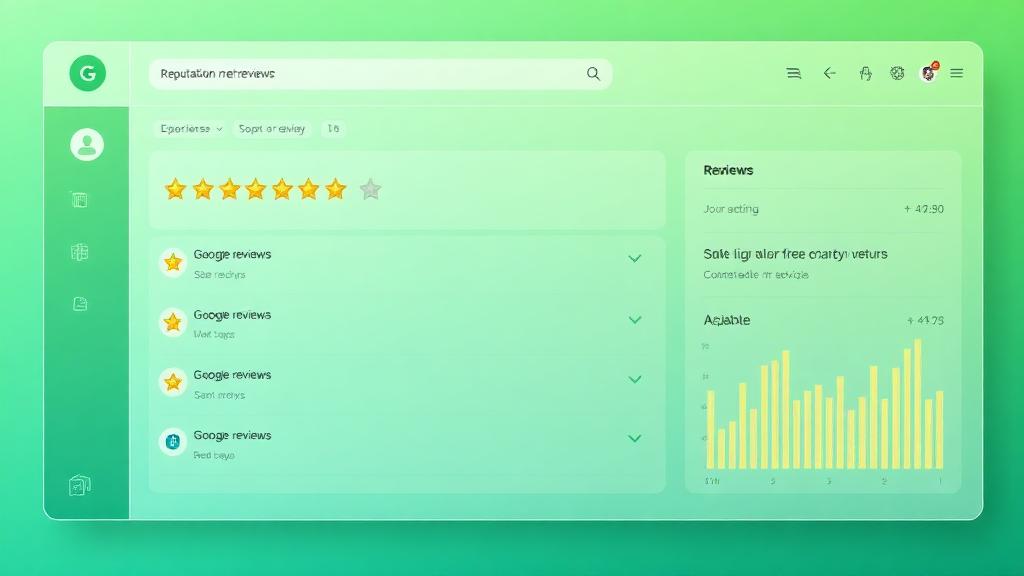
Task: Go back with the left arrow icon
Action: (x=829, y=73)
